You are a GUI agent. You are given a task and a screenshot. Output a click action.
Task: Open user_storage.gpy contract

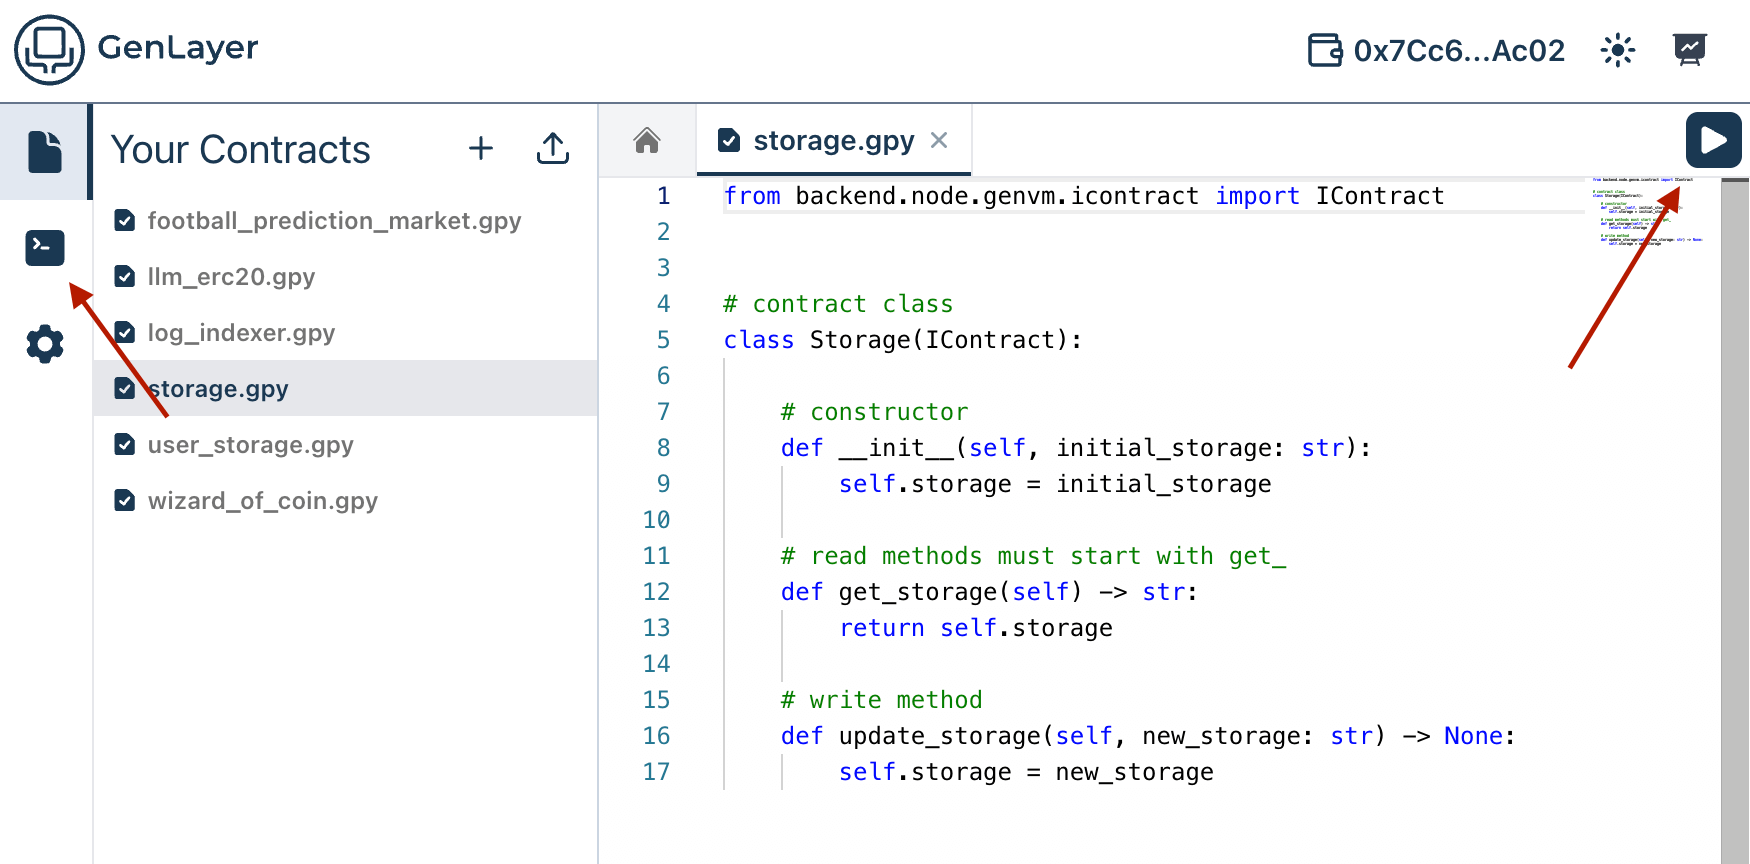click(250, 445)
